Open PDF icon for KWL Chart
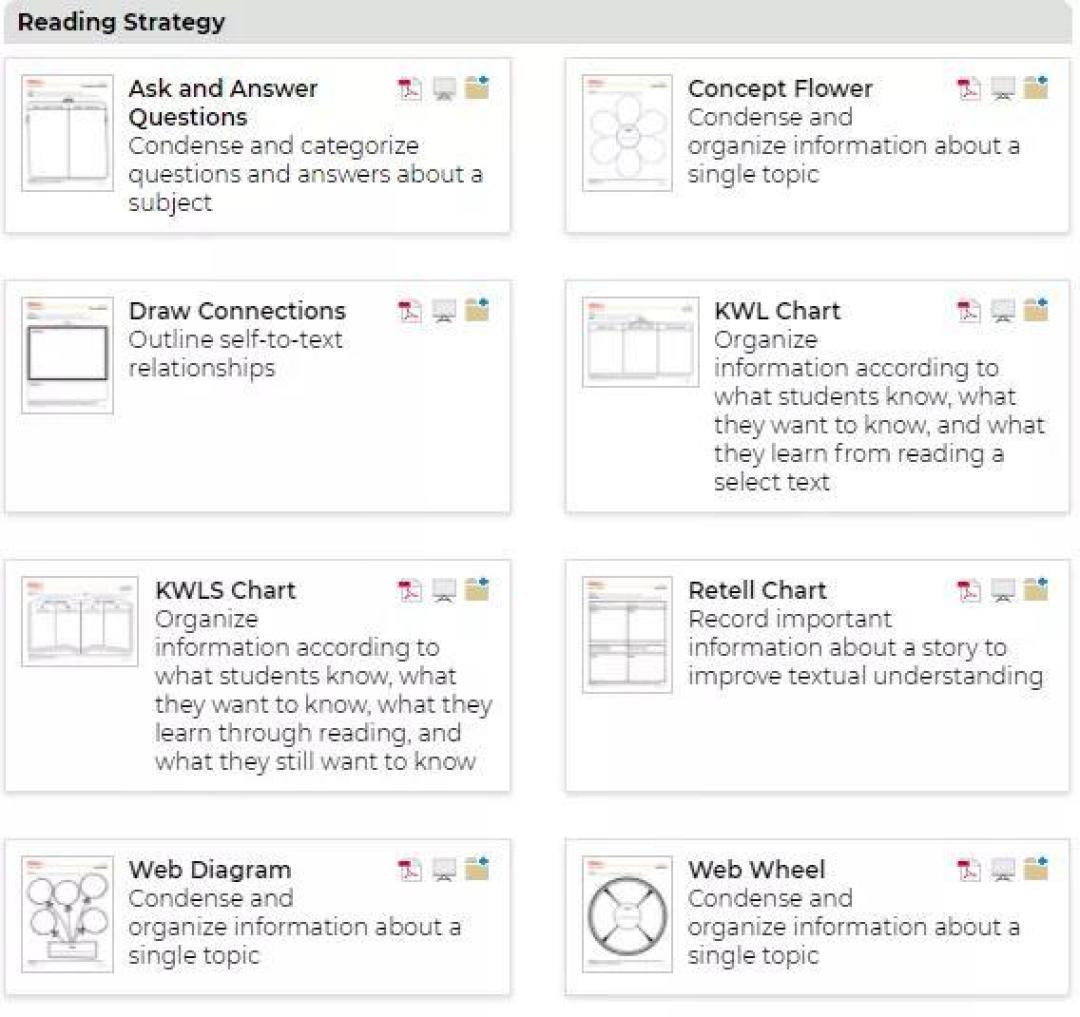Image resolution: width=1080 pixels, height=1017 pixels. coord(969,311)
